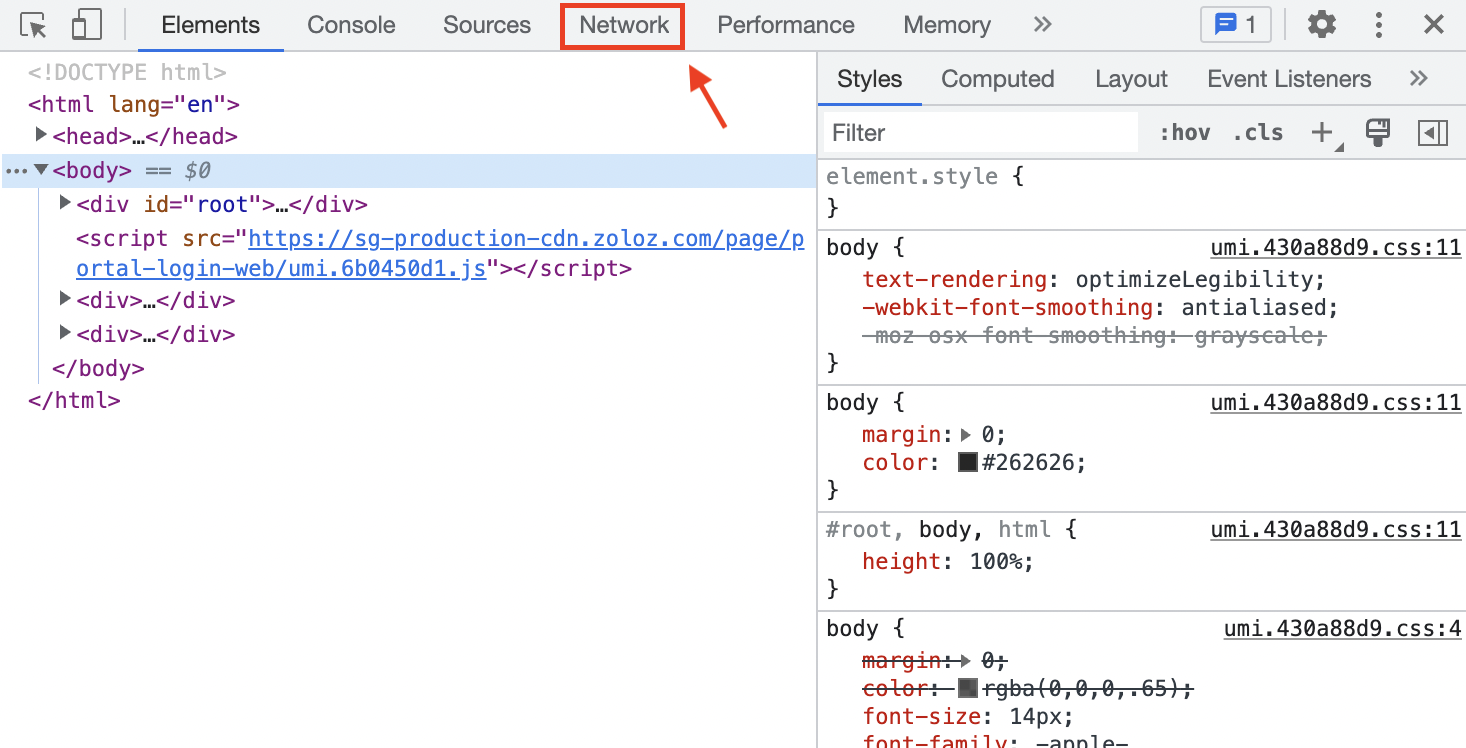Show more DevTools panel tabs chevron

click(x=1043, y=25)
